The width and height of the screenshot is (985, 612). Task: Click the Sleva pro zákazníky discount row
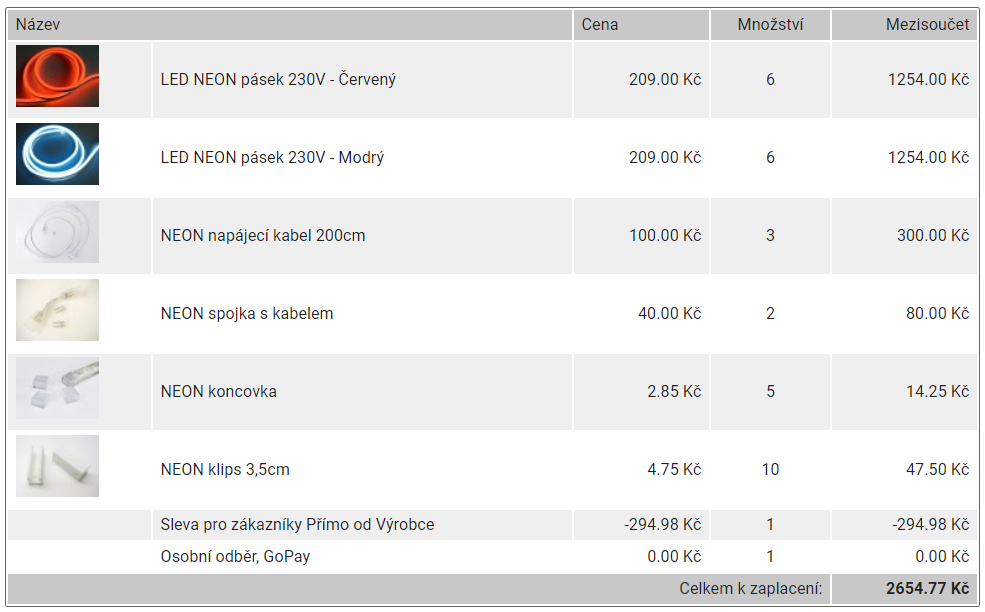coord(297,524)
